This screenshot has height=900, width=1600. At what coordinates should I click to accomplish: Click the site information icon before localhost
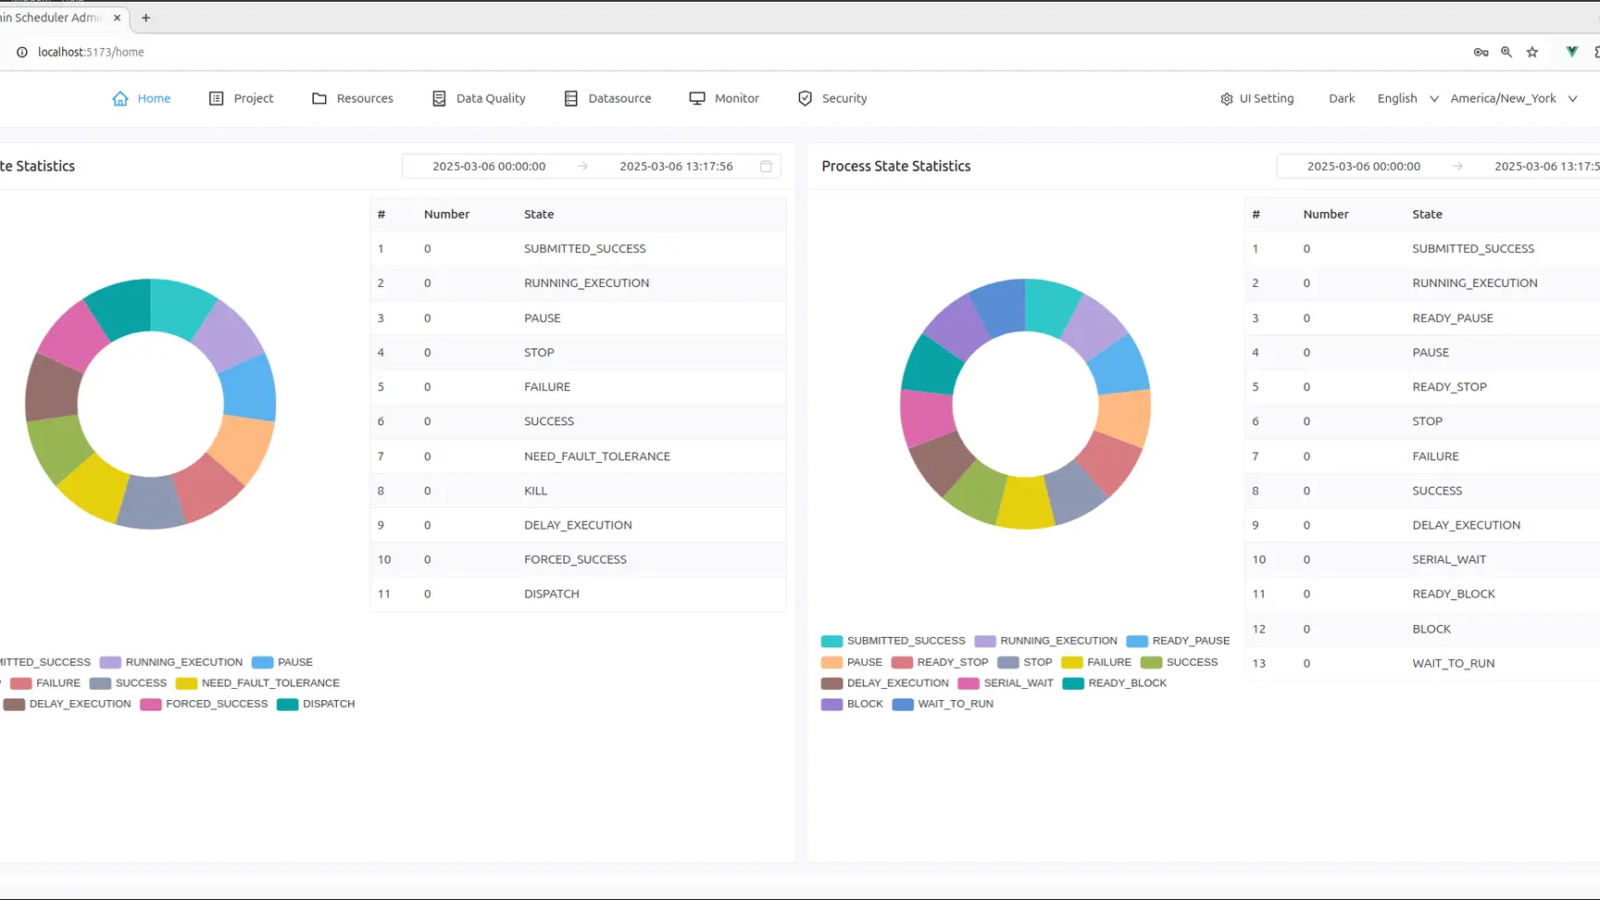coord(22,52)
